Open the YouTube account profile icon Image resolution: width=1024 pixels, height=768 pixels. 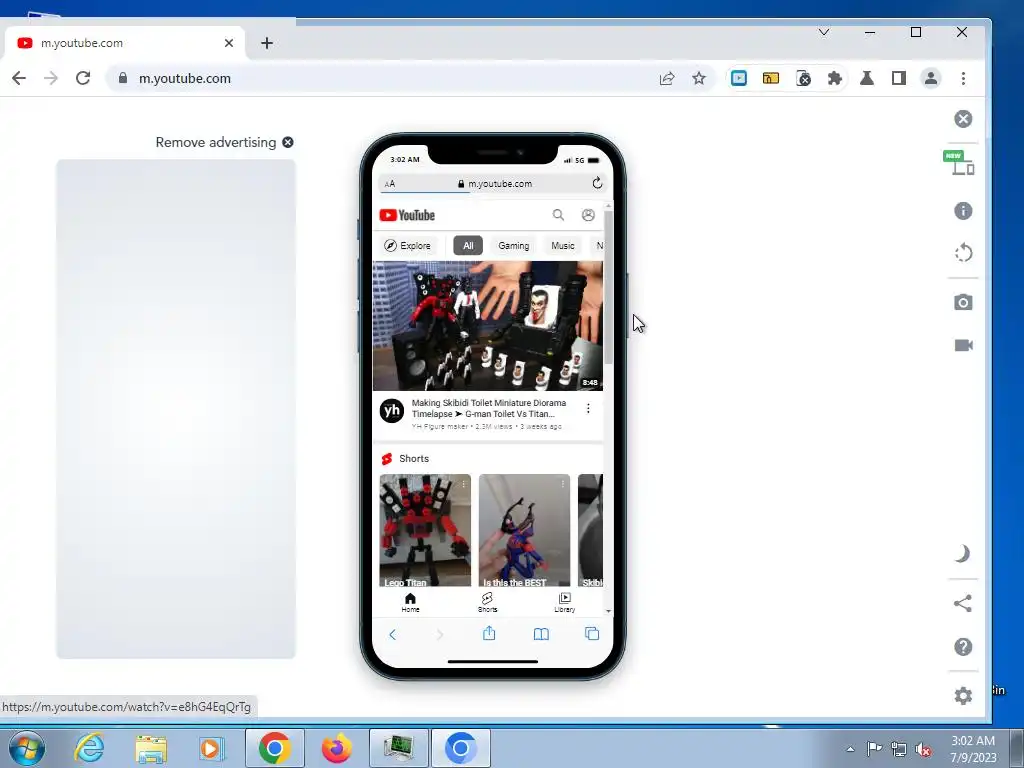pos(588,215)
